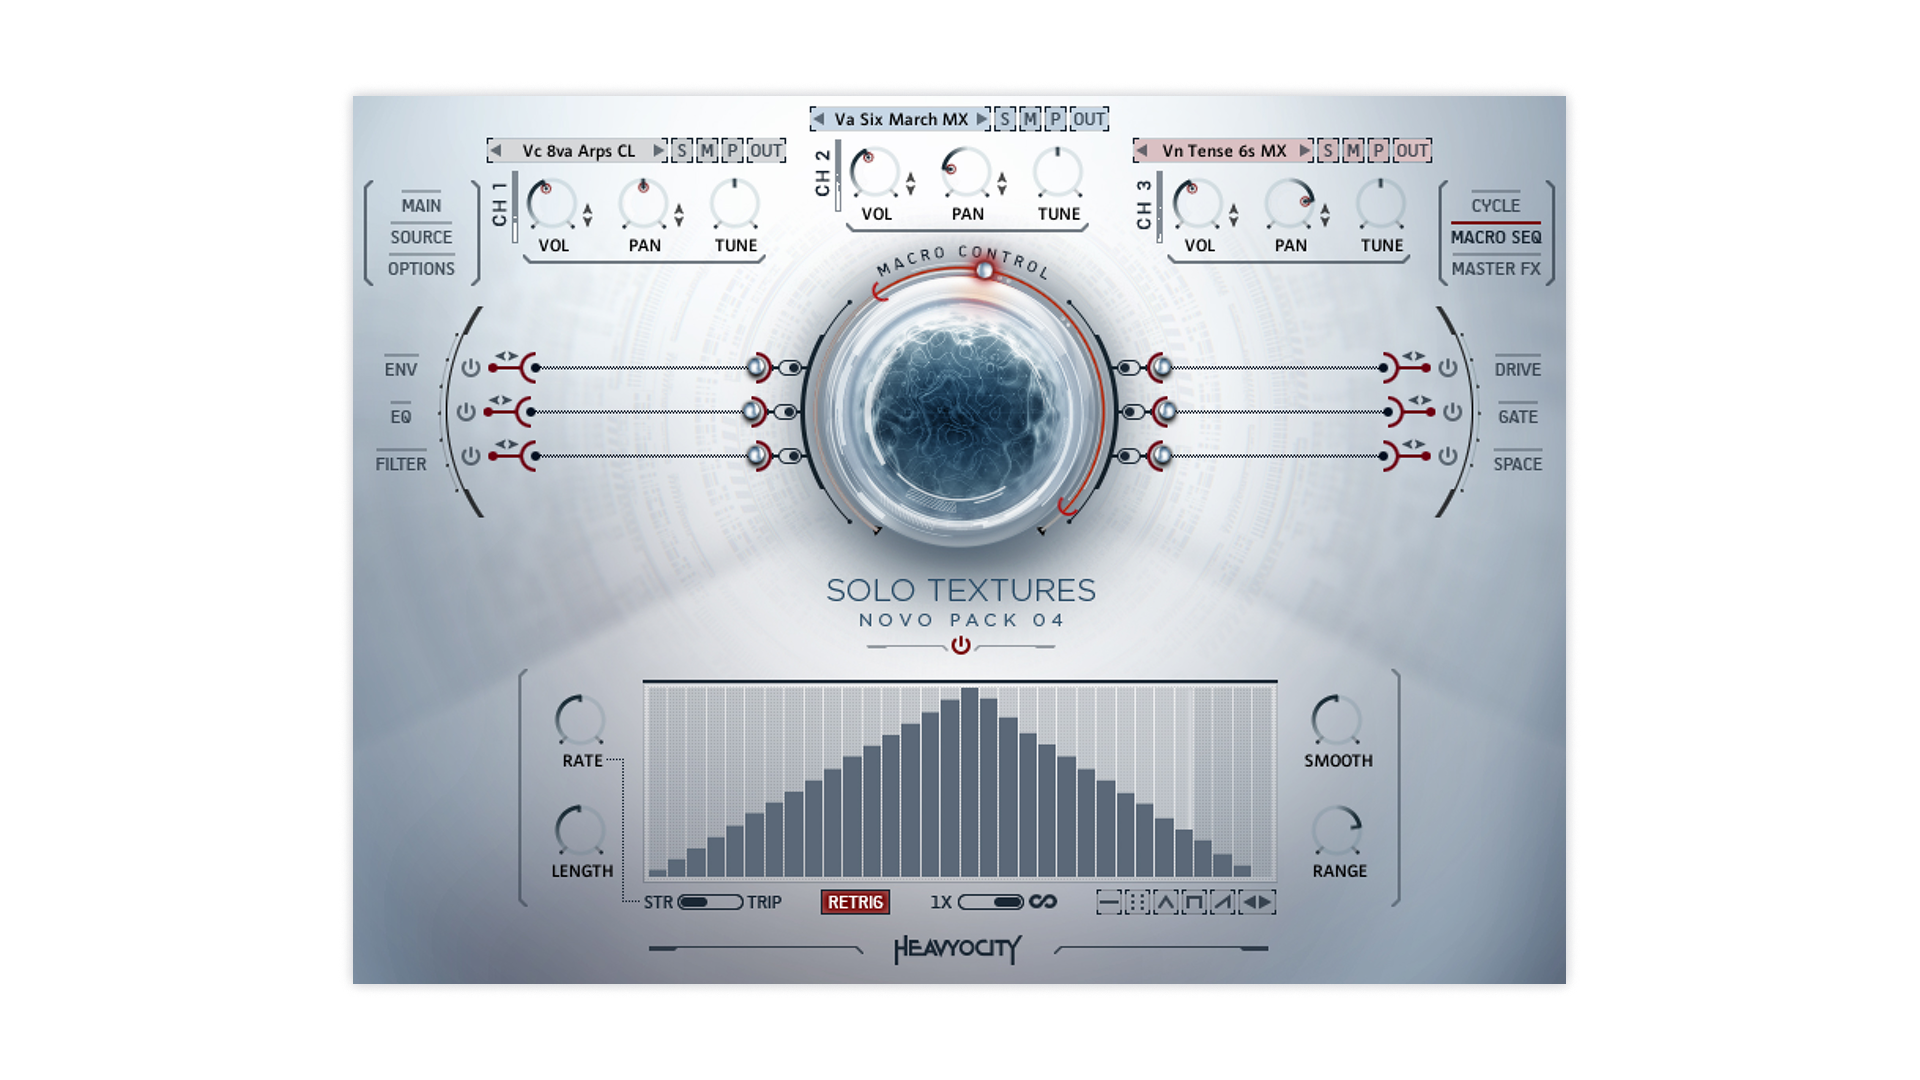
Task: Click the ENV link pill beside the orb
Action: tap(790, 368)
